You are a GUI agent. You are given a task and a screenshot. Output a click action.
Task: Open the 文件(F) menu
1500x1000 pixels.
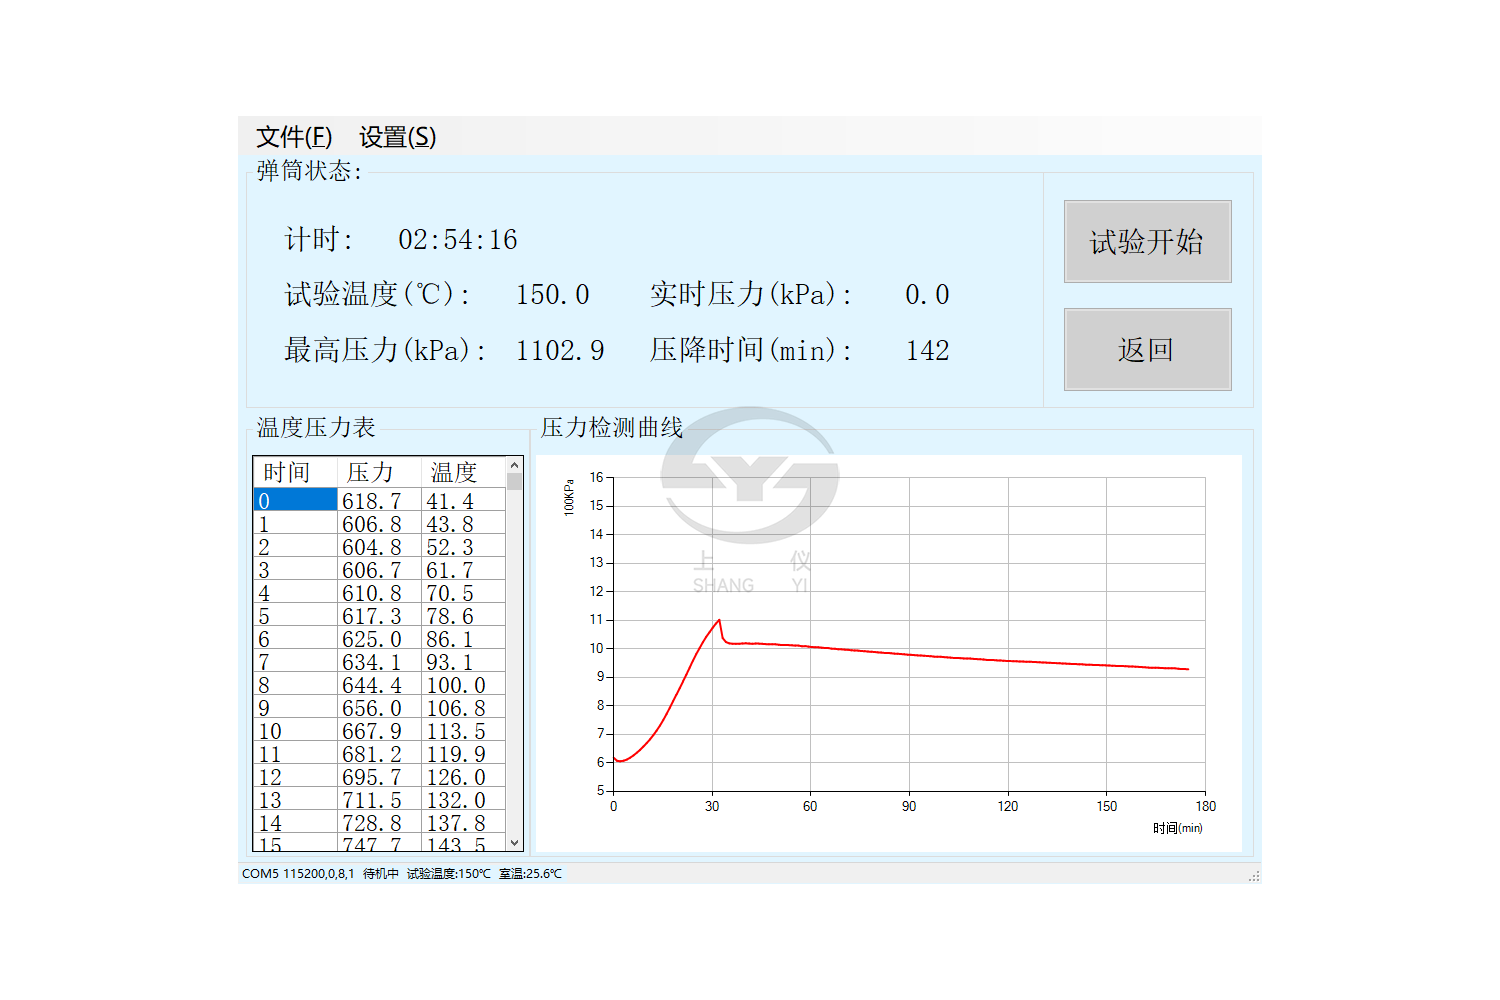293,137
